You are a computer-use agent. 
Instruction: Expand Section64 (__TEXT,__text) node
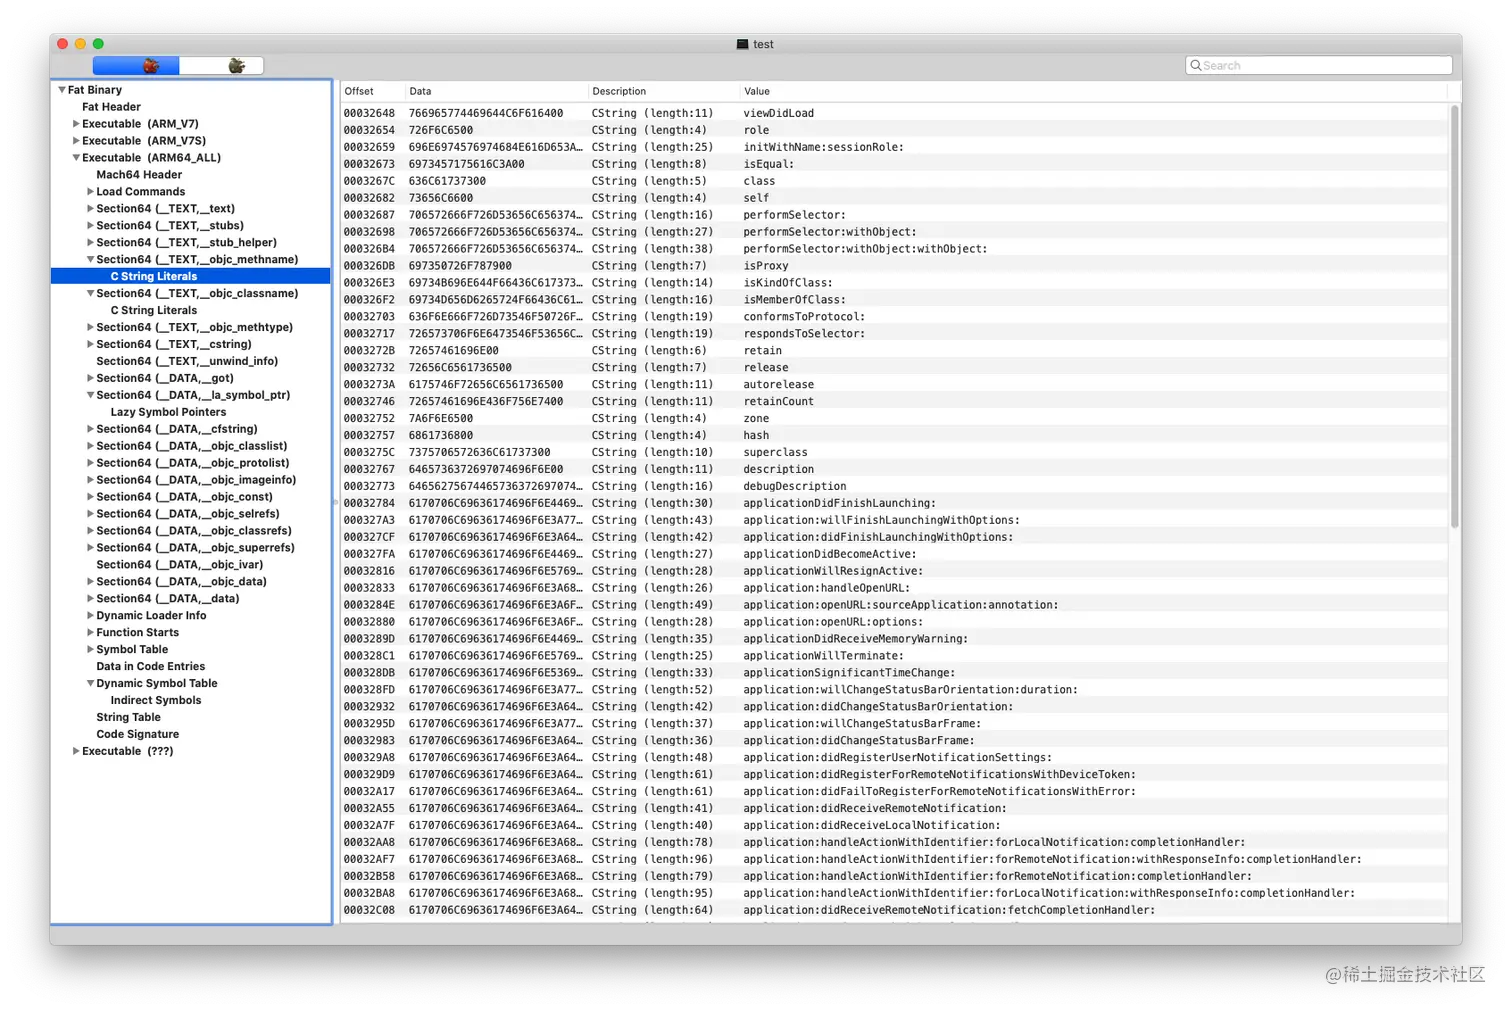[90, 209]
